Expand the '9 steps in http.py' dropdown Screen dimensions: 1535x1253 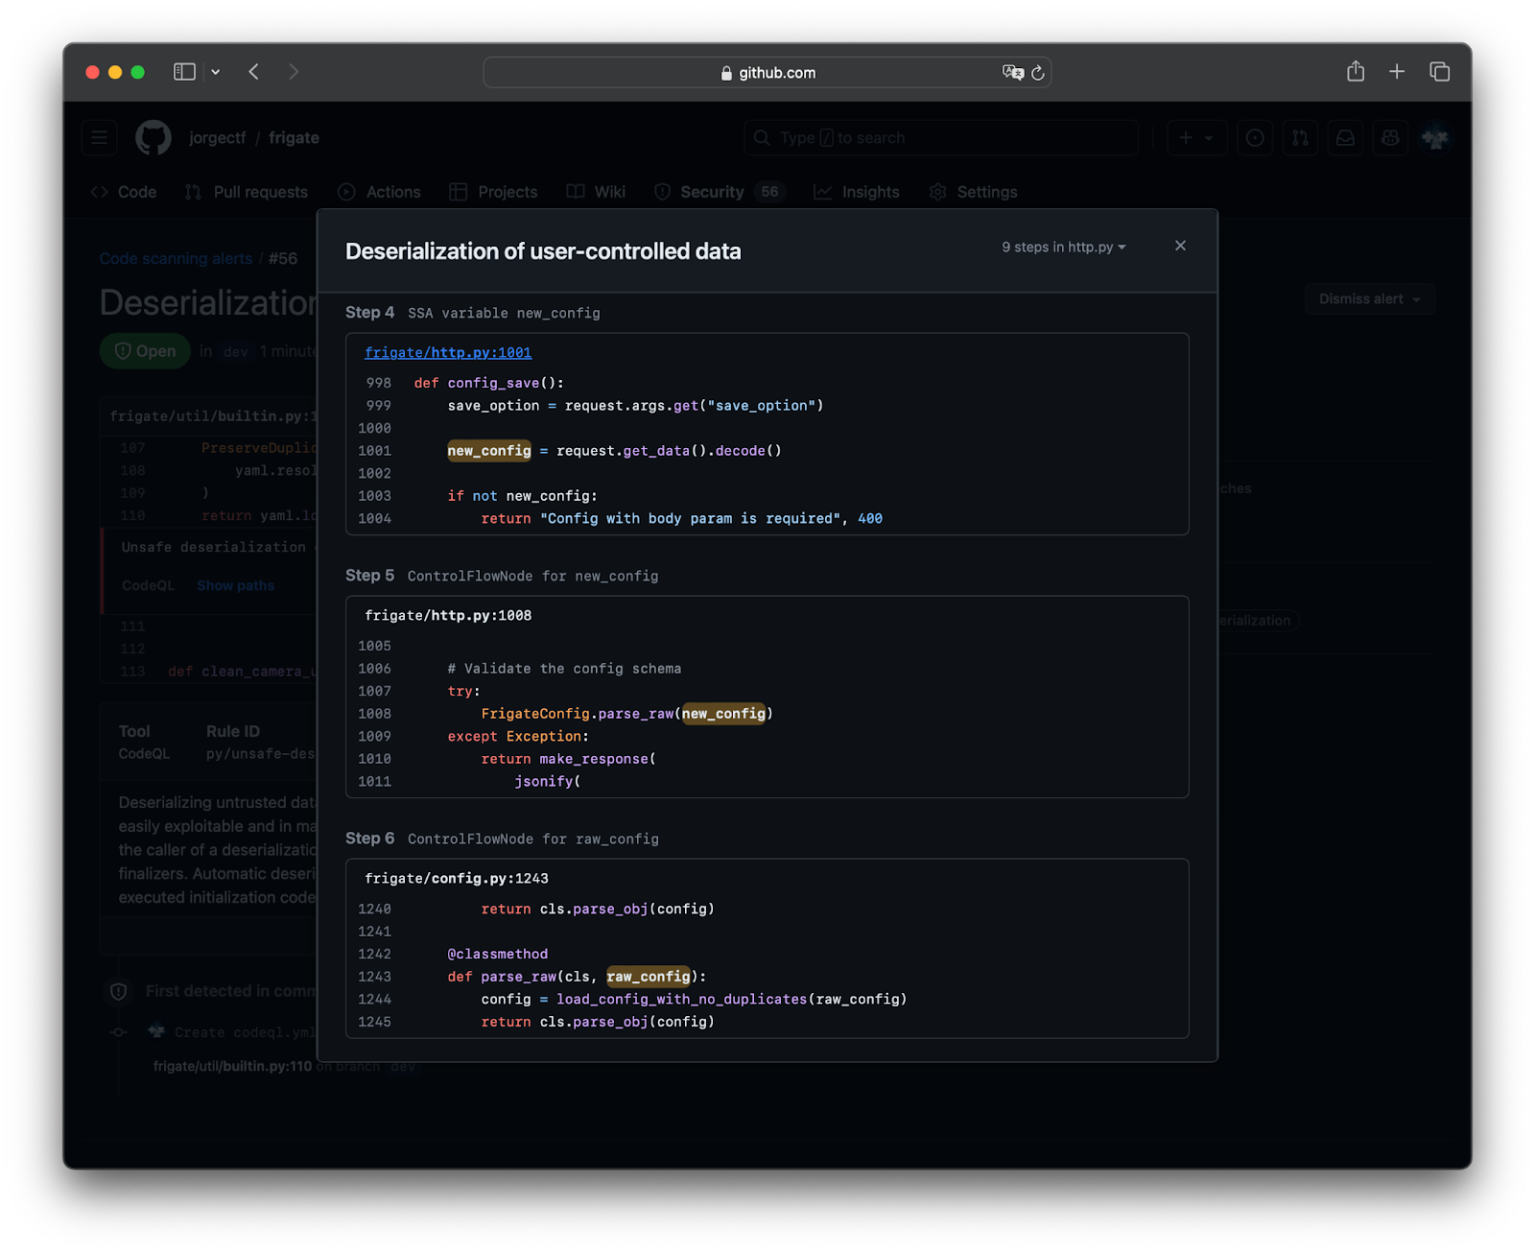1062,246
